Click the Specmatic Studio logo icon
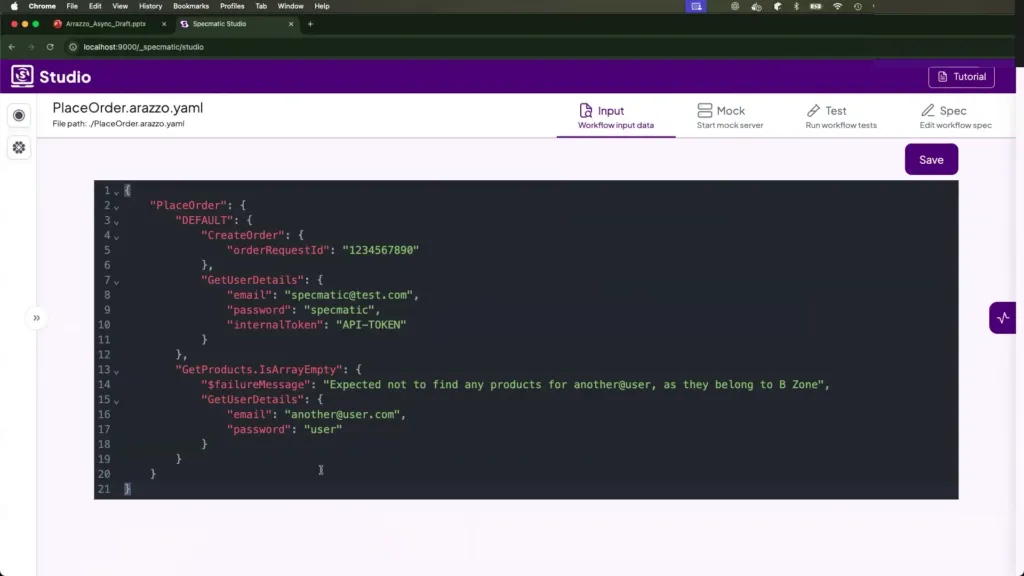 point(22,76)
